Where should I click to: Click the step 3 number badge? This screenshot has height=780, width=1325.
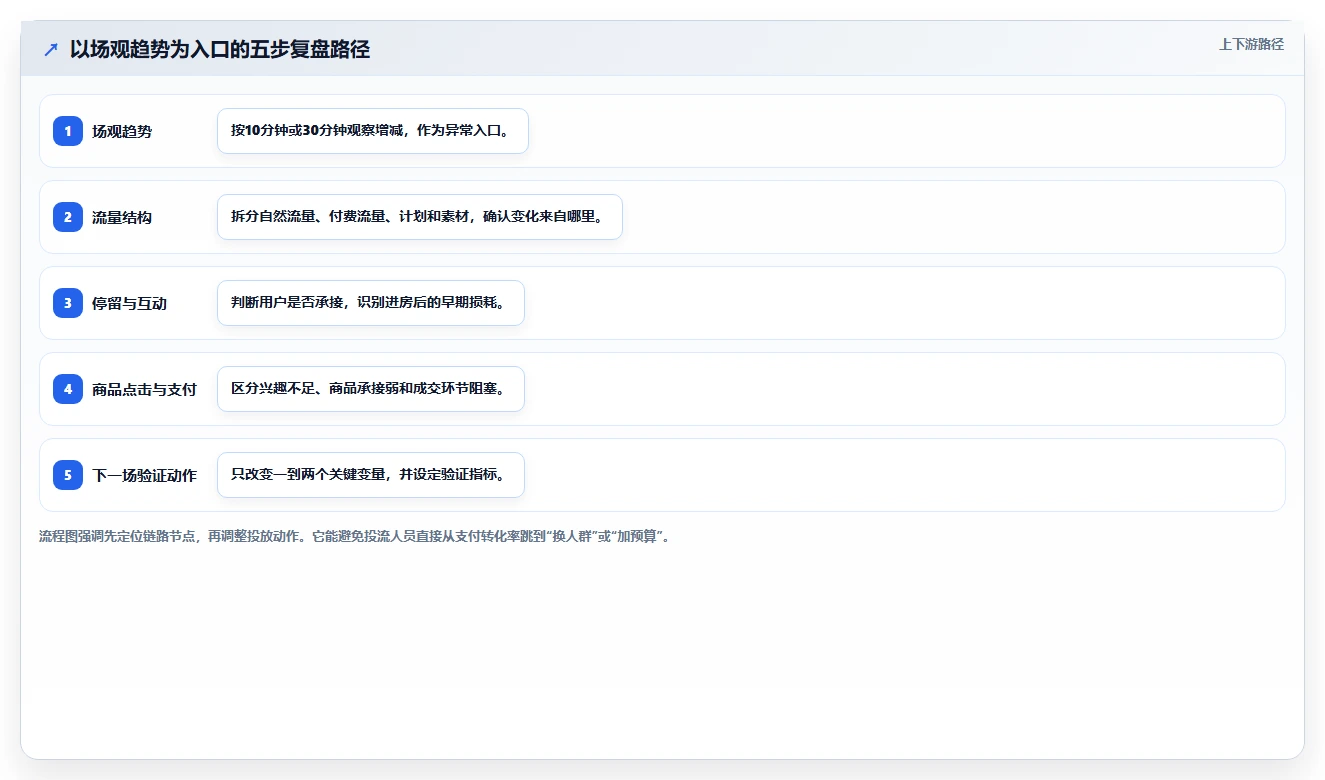tap(68, 303)
